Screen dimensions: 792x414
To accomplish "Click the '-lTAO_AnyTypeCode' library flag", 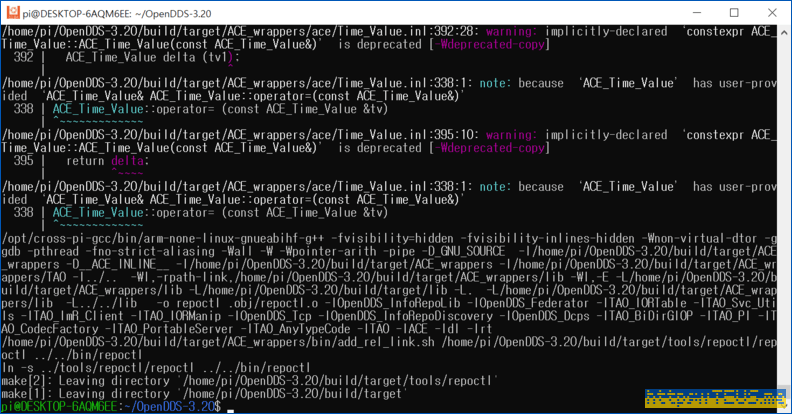I will tap(295, 329).
